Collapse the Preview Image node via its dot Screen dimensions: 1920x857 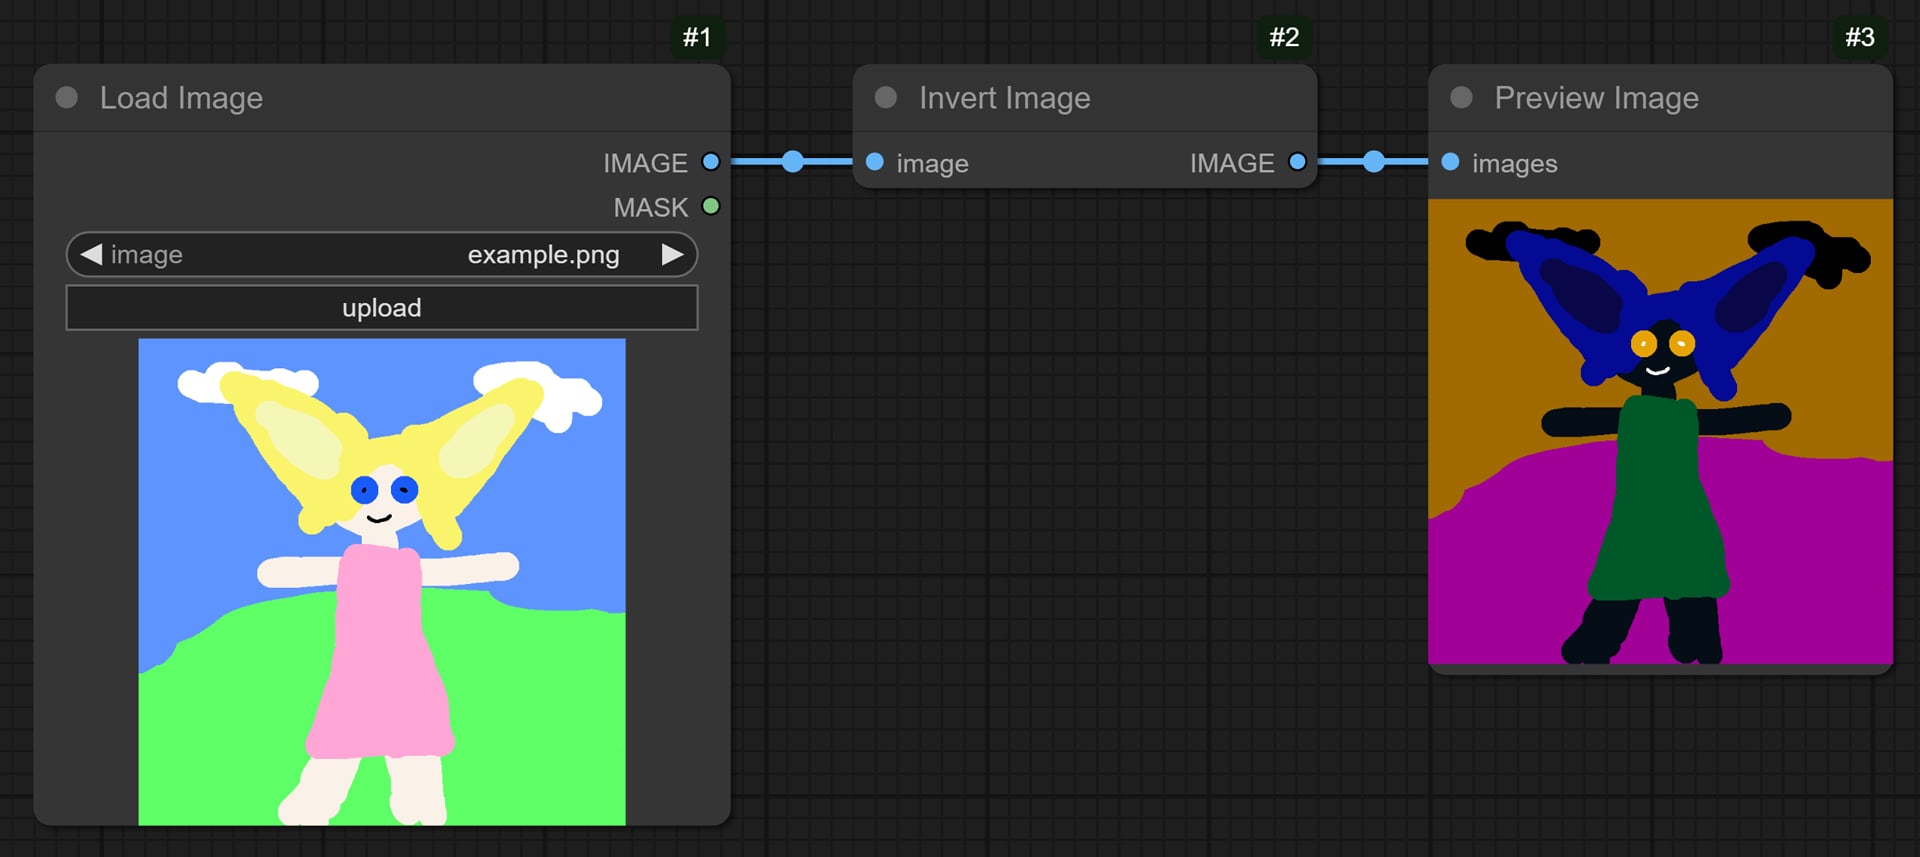pyautogui.click(x=1462, y=98)
